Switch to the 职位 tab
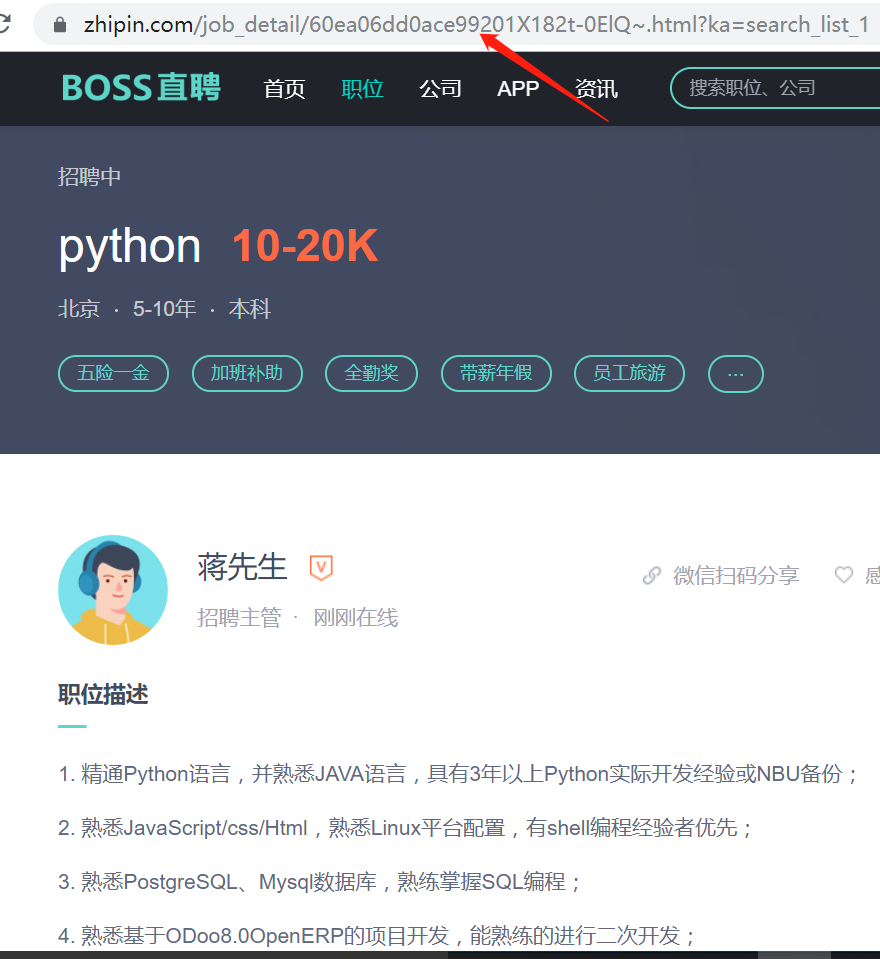 click(362, 88)
